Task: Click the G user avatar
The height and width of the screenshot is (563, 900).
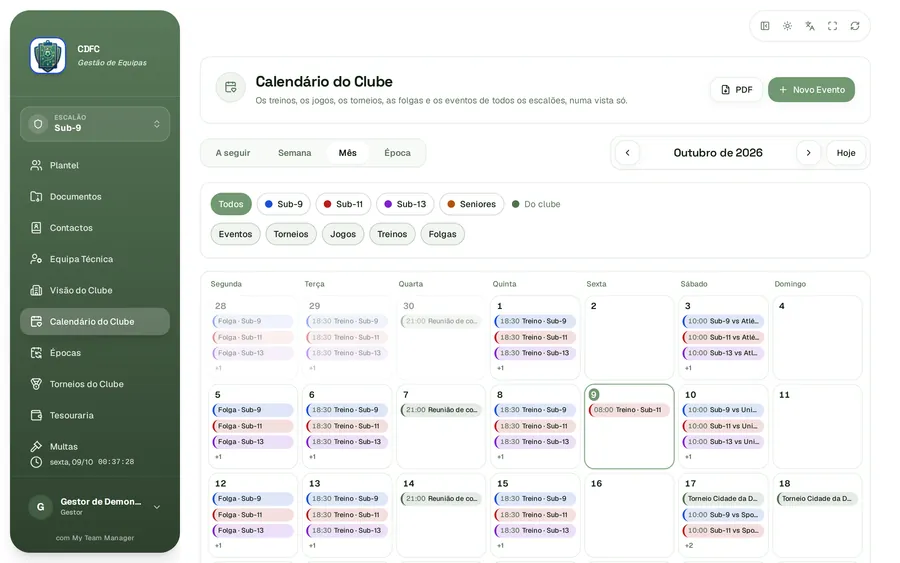Action: coord(40,507)
